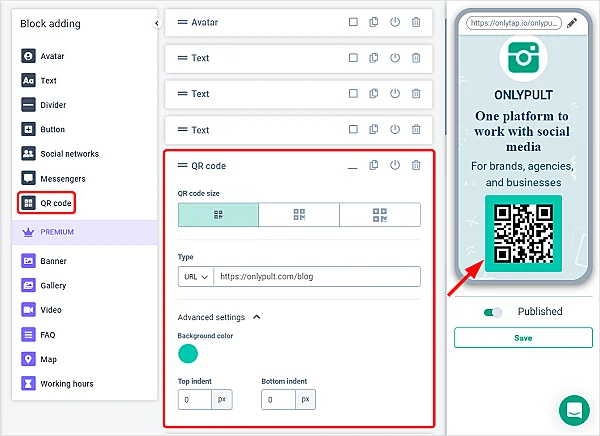Open the Background color swatch
The image size is (600, 436).
coord(188,353)
